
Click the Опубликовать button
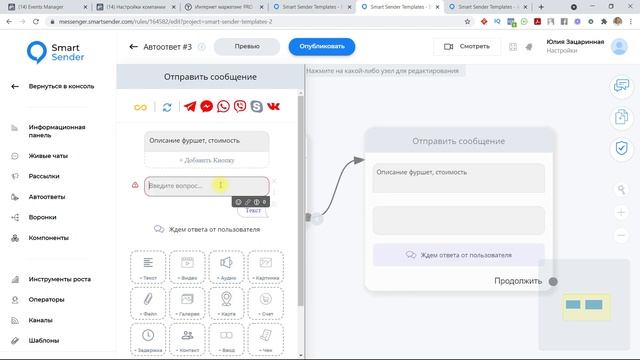pyautogui.click(x=322, y=47)
